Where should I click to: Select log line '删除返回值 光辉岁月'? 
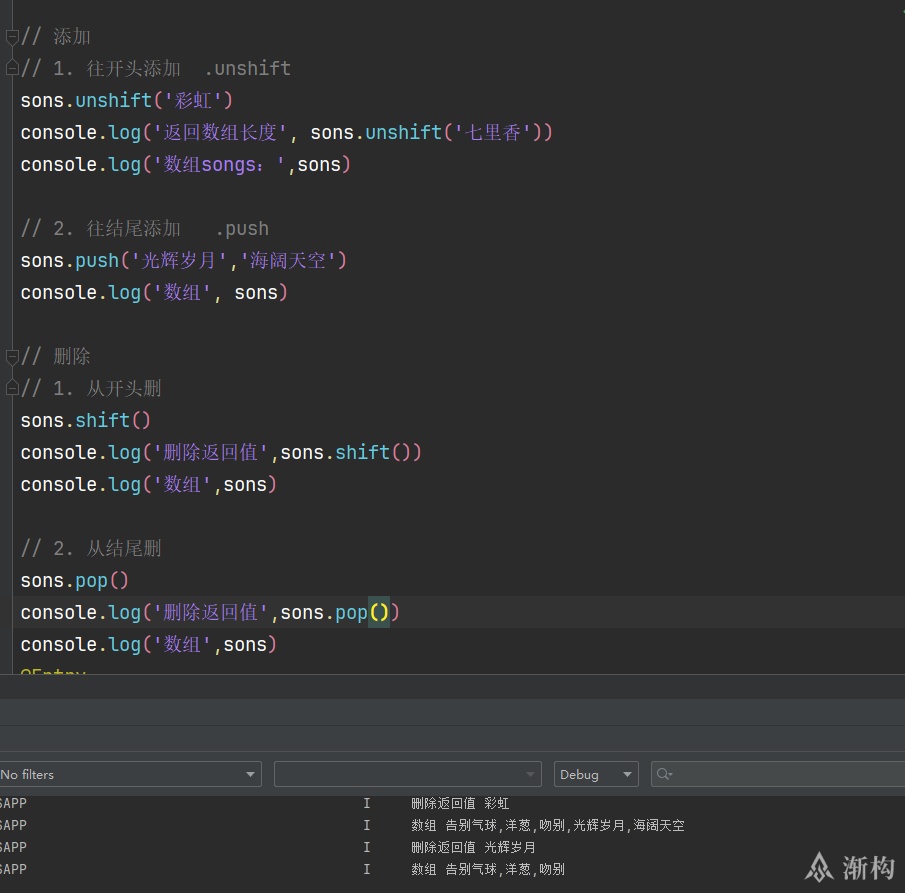pyautogui.click(x=473, y=847)
